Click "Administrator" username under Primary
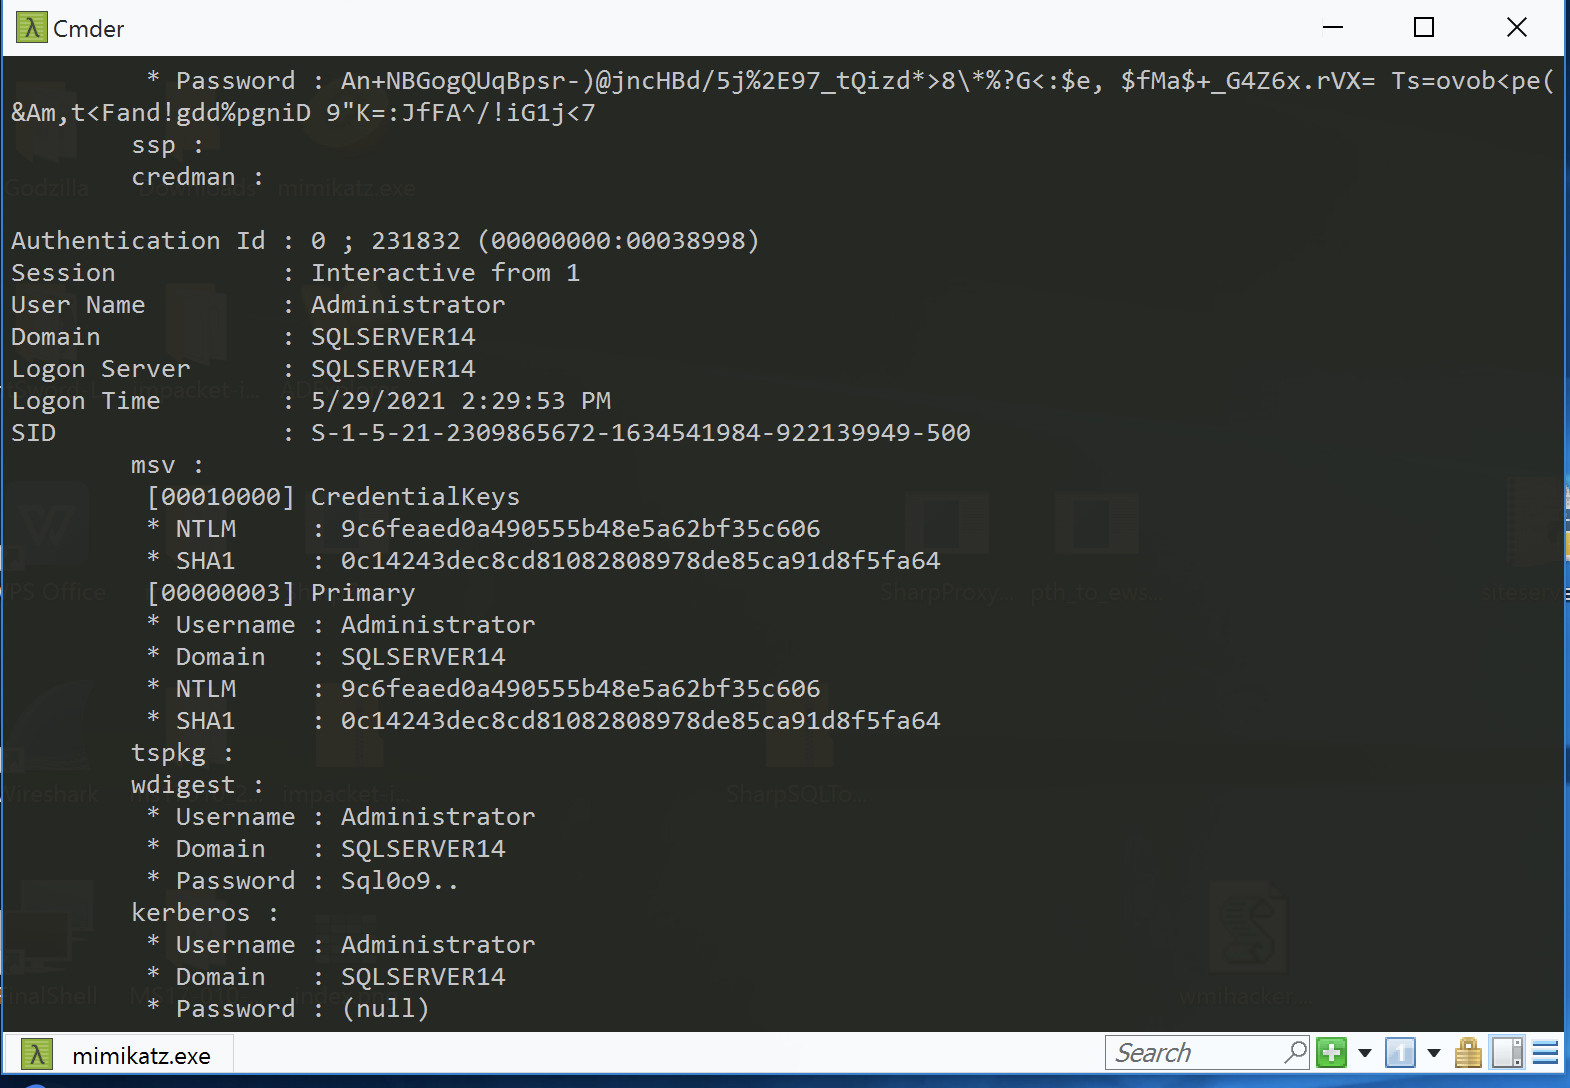Viewport: 1570px width, 1088px height. click(x=438, y=625)
